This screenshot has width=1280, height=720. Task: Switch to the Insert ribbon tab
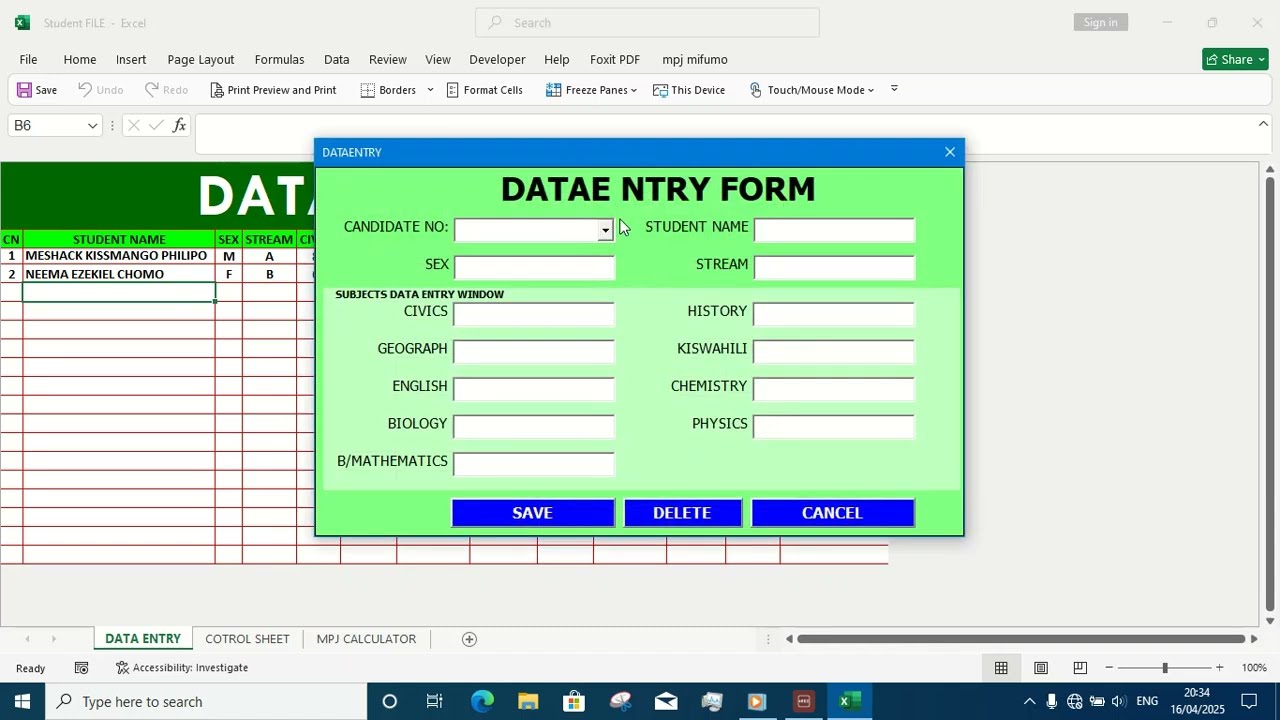131,59
